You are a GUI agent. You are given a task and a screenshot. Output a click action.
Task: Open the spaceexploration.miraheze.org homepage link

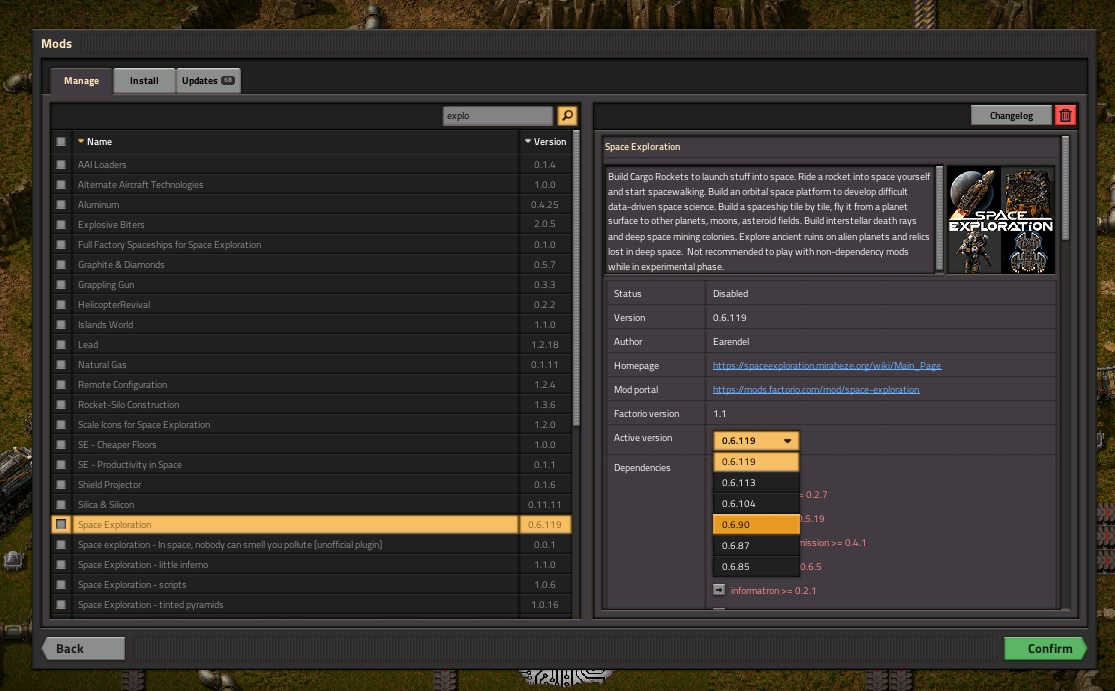click(826, 365)
